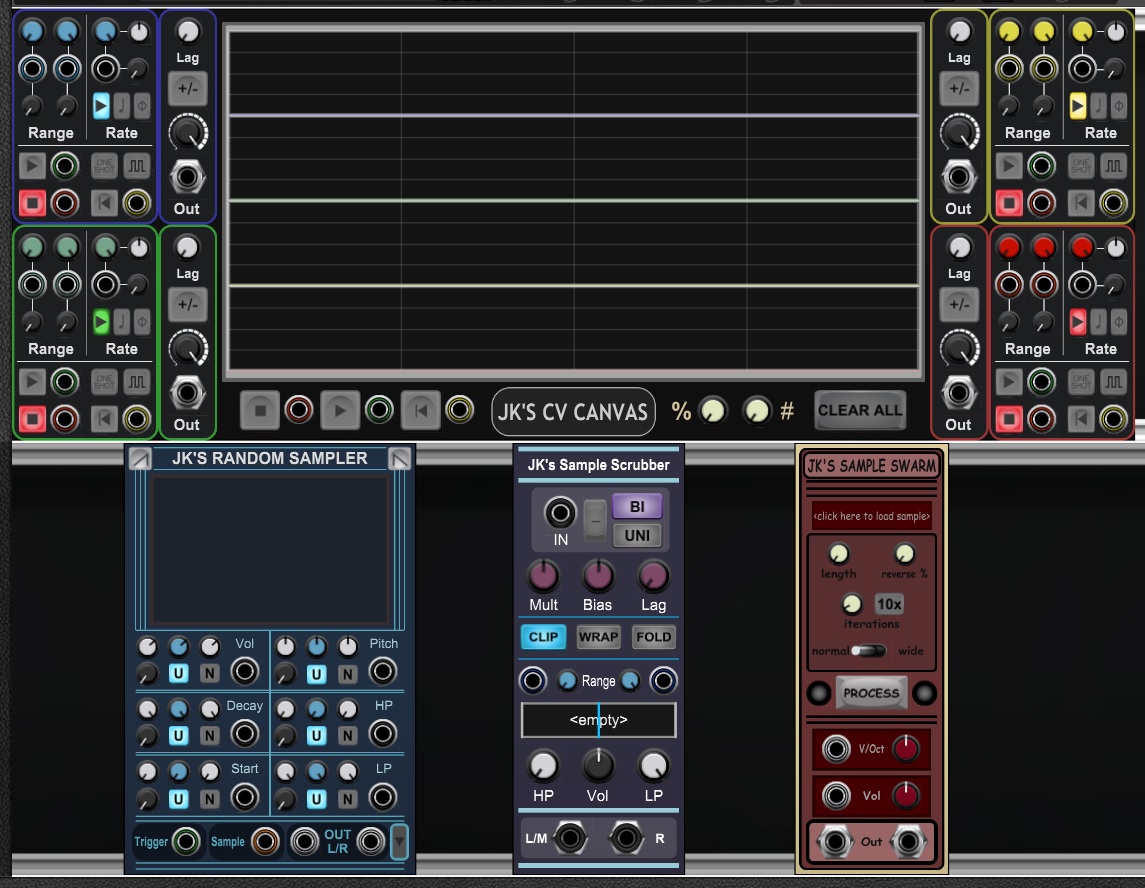Click the play button in the blue CV Canvas section
The height and width of the screenshot is (888, 1145).
[31, 166]
